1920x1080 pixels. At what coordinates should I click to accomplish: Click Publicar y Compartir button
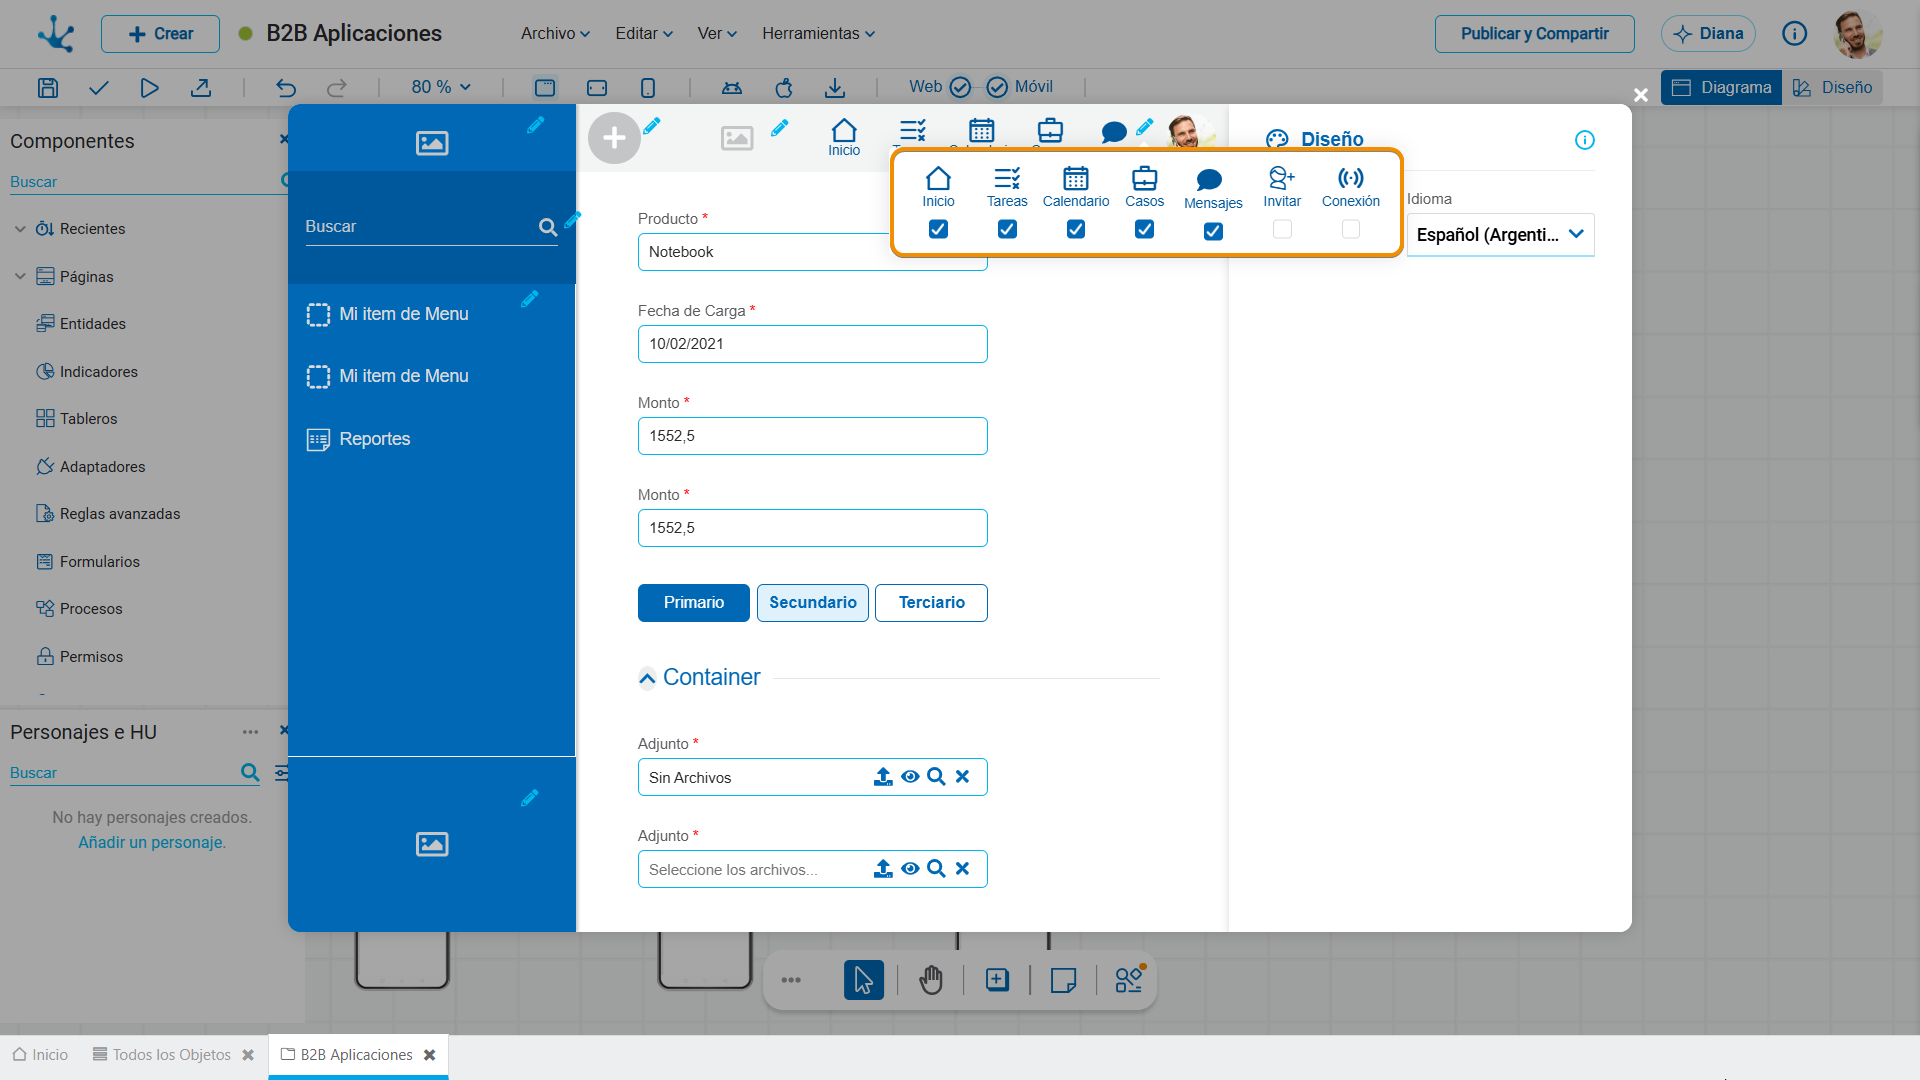click(1534, 34)
